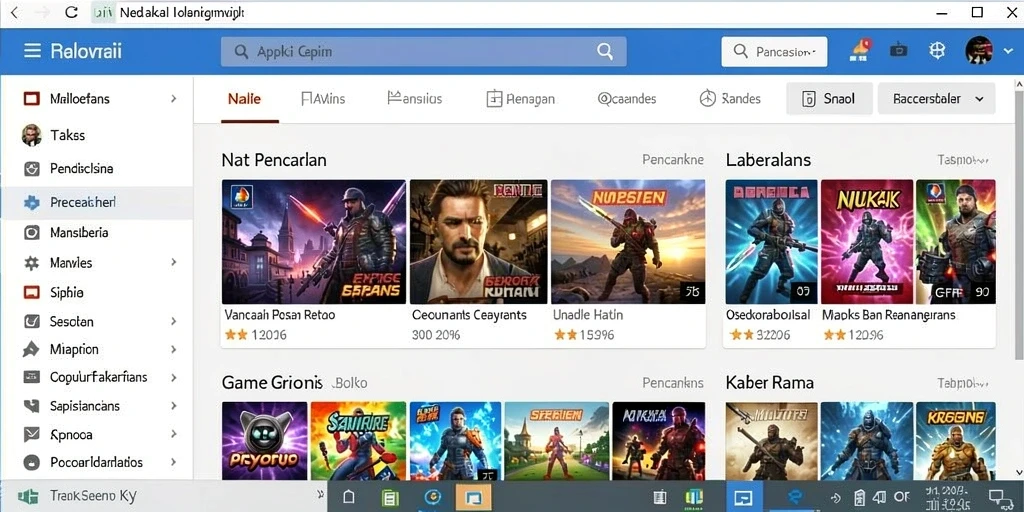Click Tabpio link beside Kaber Rama

963,383
